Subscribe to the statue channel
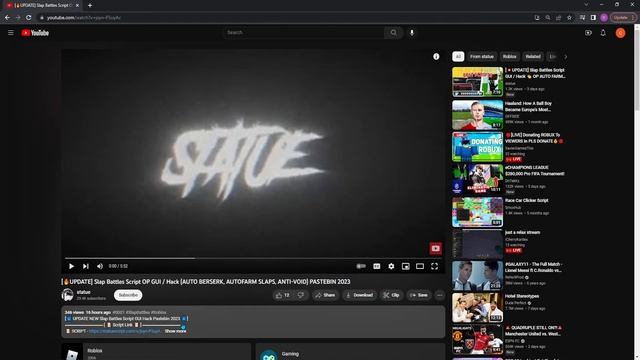This screenshot has height=360, width=640. 128,295
